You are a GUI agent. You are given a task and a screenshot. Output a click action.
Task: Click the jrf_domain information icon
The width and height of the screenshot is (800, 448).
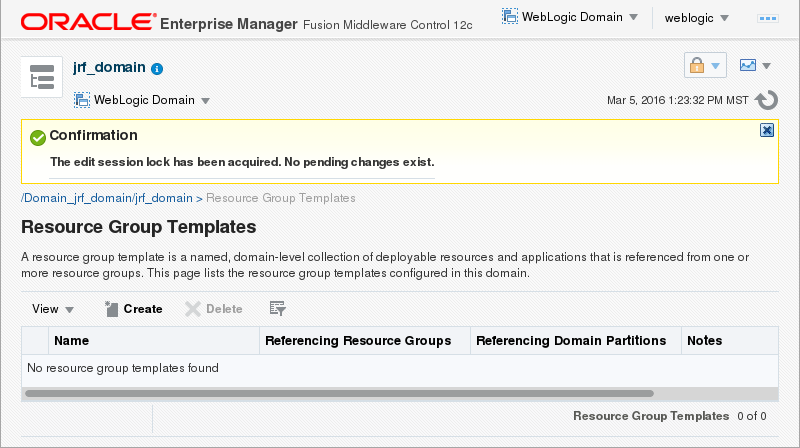coord(157,69)
